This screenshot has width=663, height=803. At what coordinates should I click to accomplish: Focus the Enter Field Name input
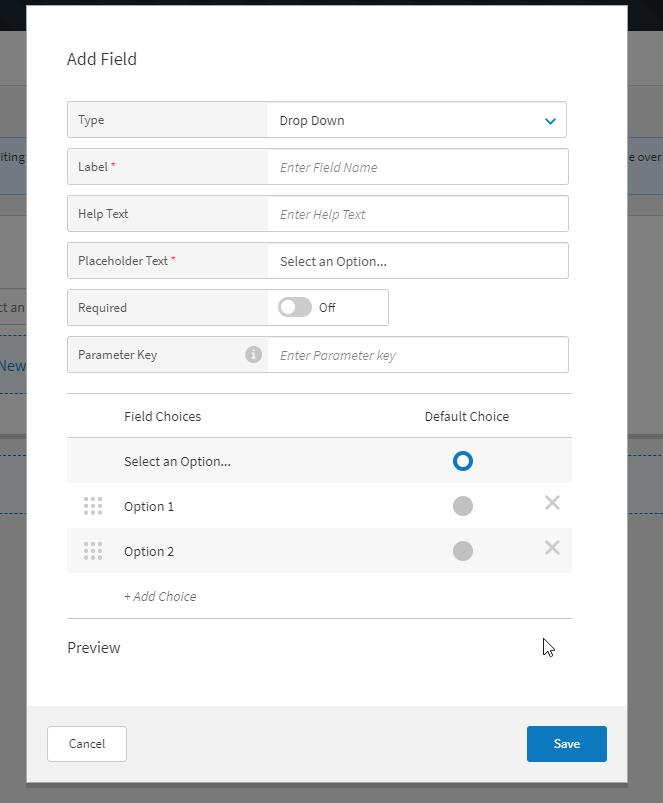[417, 167]
